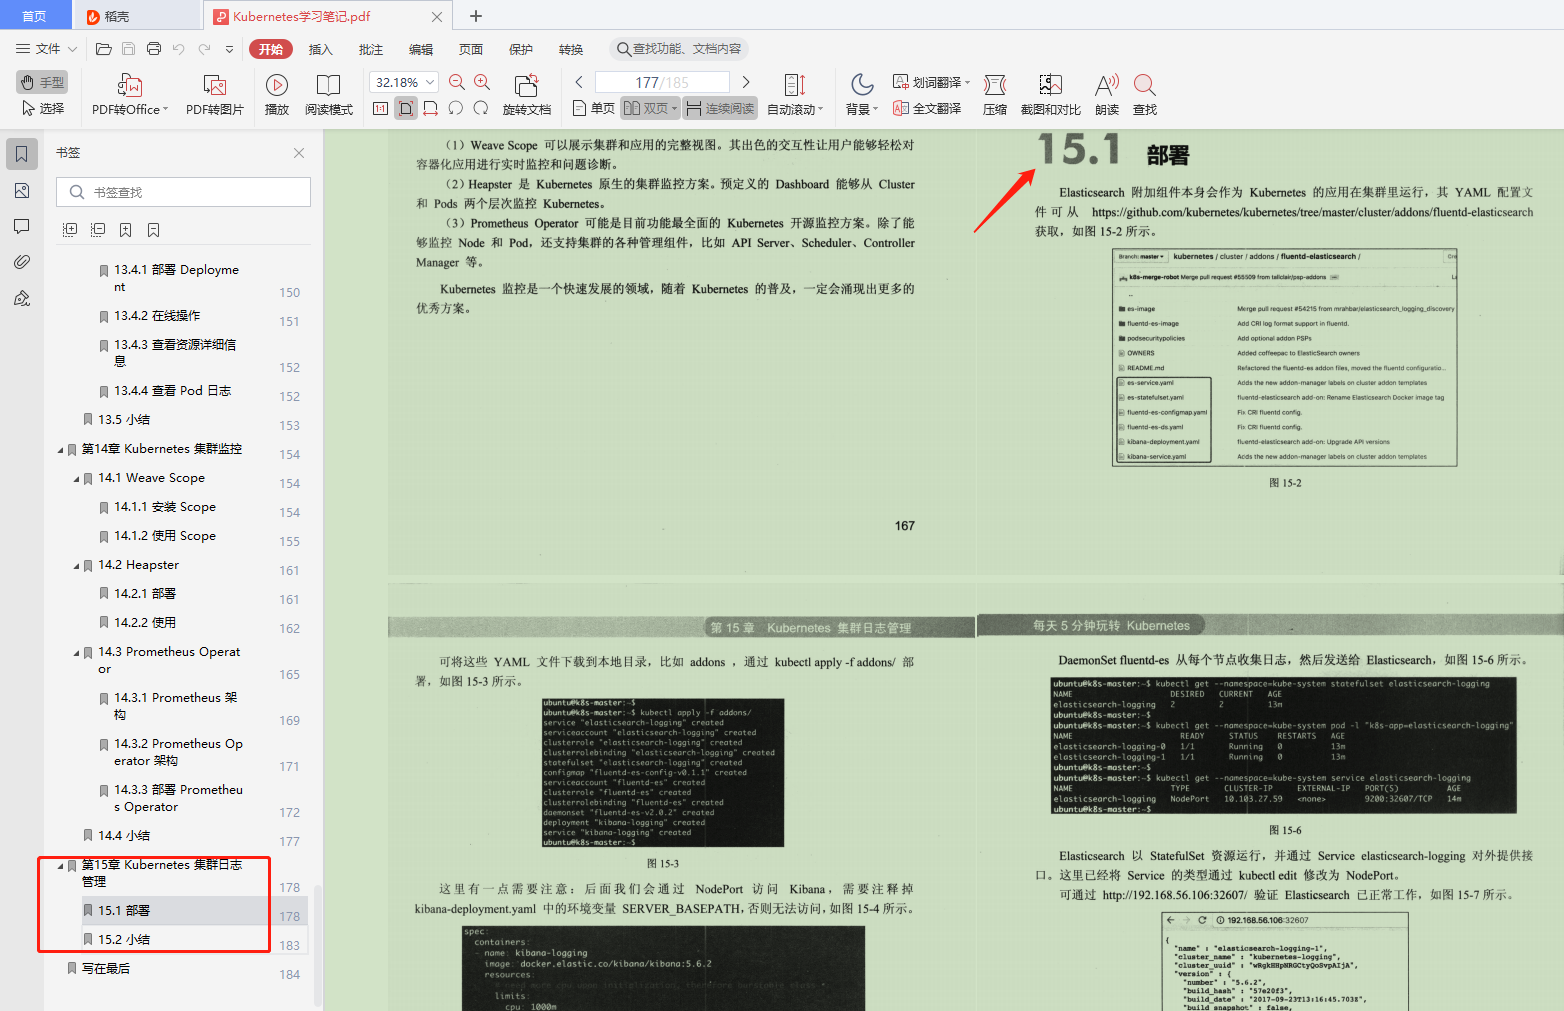
Task: Go to the previous page arrow
Action: 579,82
